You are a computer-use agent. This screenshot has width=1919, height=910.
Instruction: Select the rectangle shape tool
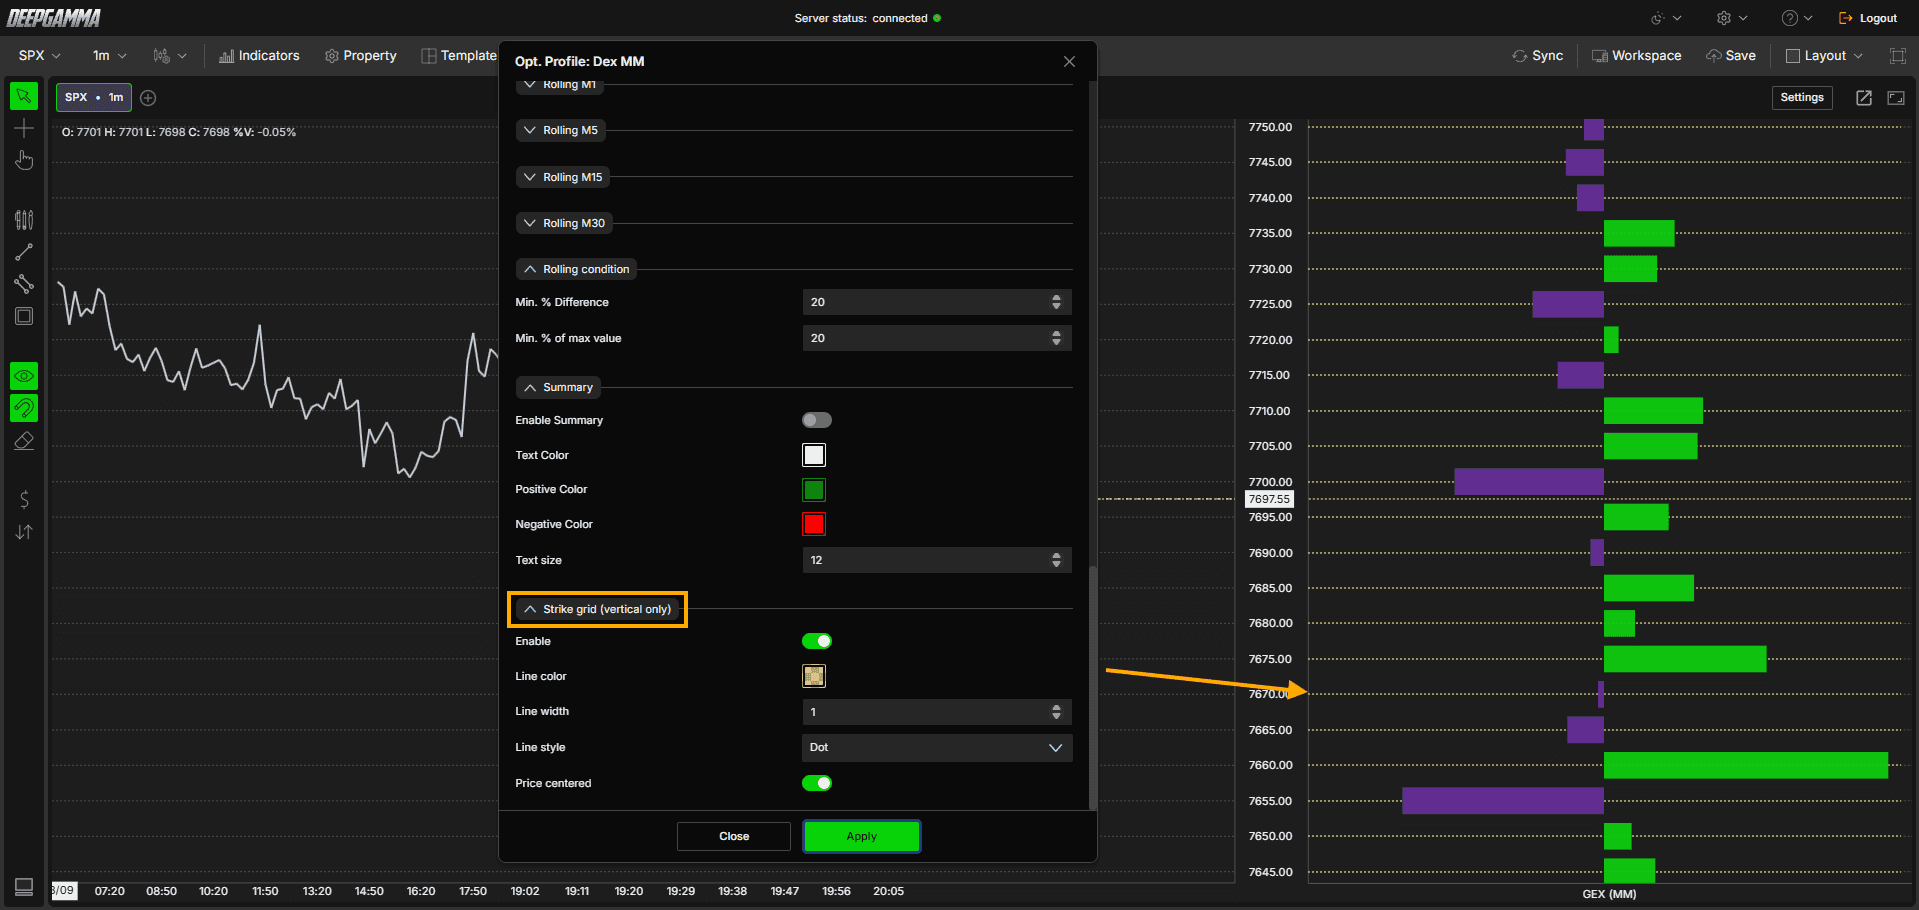pyautogui.click(x=24, y=316)
